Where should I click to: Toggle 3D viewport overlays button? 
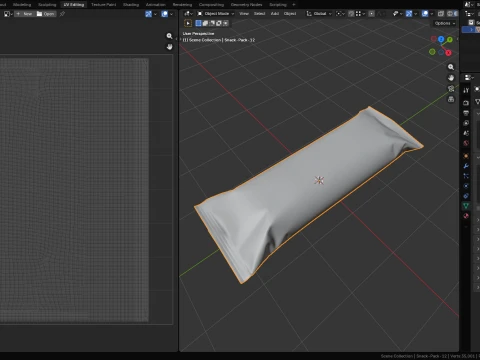click(x=425, y=14)
